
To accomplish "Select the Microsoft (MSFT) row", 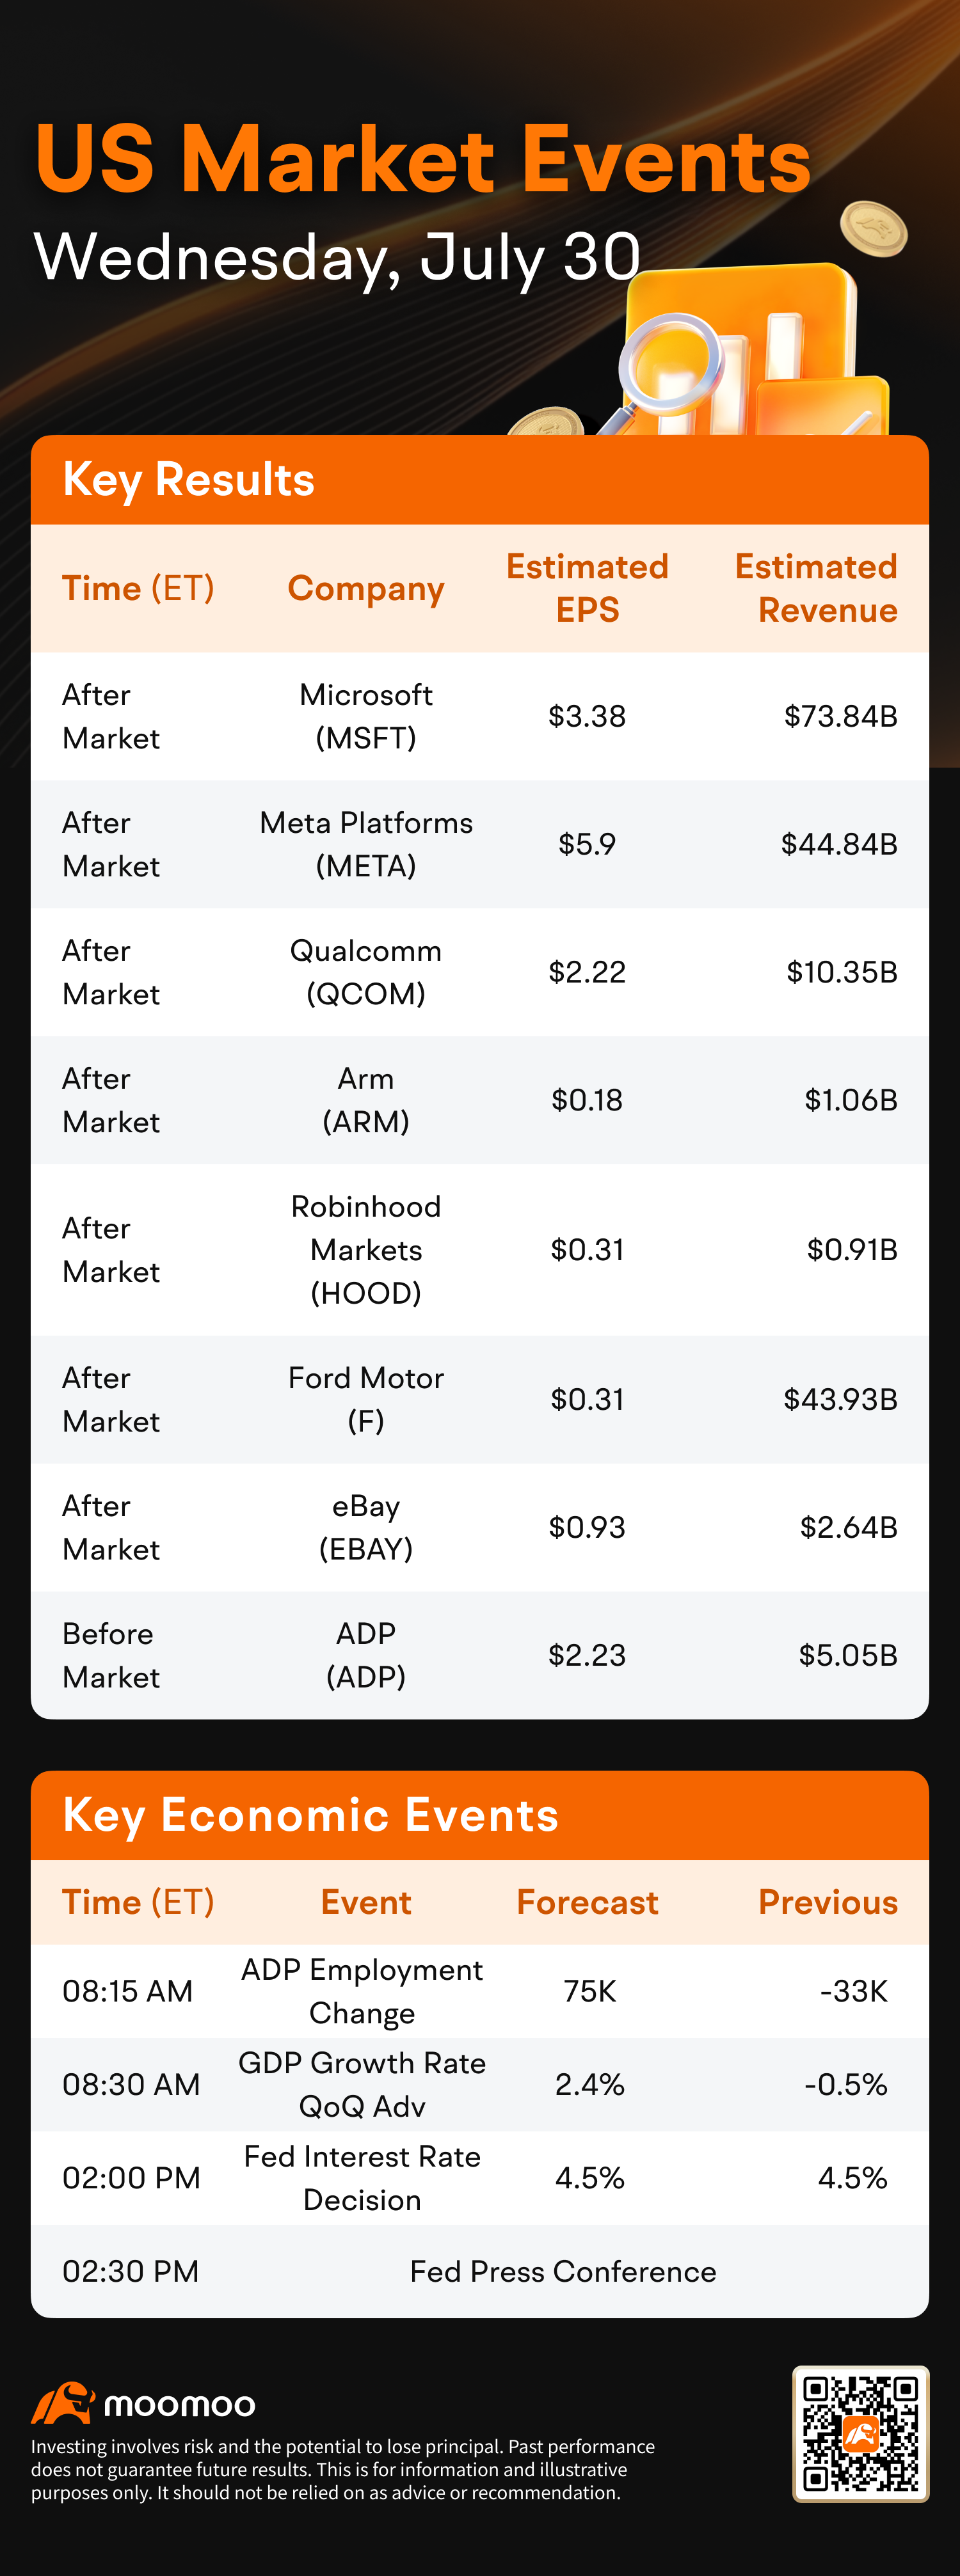I will coord(480,716).
